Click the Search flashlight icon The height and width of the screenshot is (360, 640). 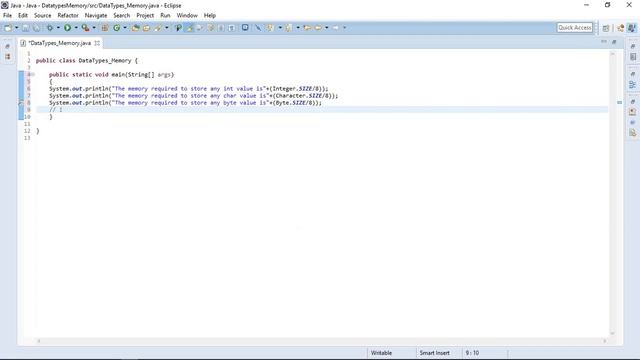(x=158, y=28)
